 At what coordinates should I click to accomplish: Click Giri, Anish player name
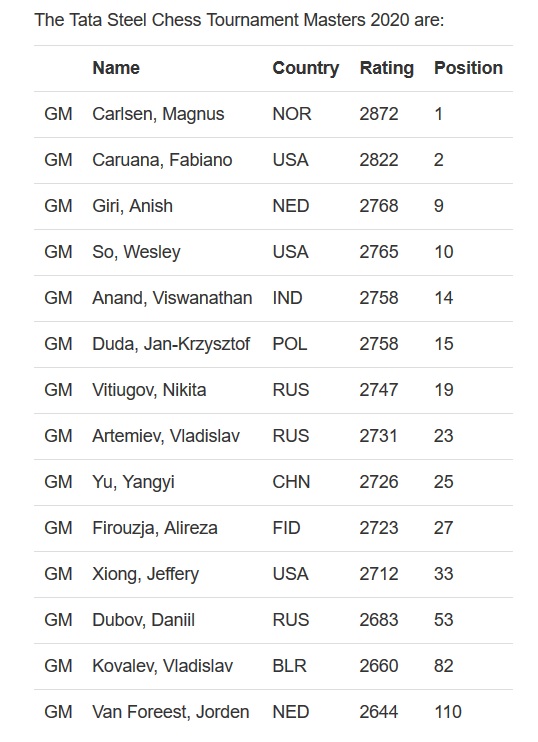point(132,206)
